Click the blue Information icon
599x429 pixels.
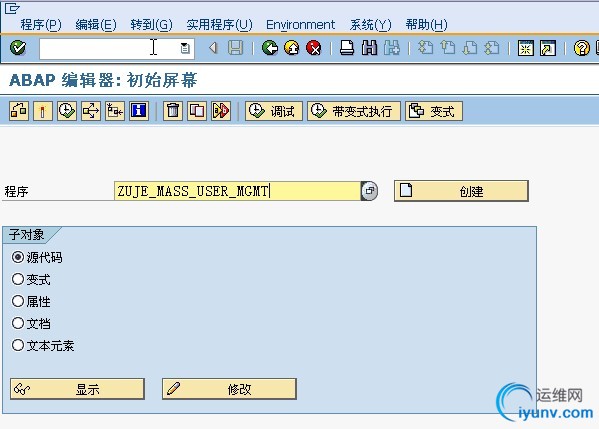click(x=139, y=111)
